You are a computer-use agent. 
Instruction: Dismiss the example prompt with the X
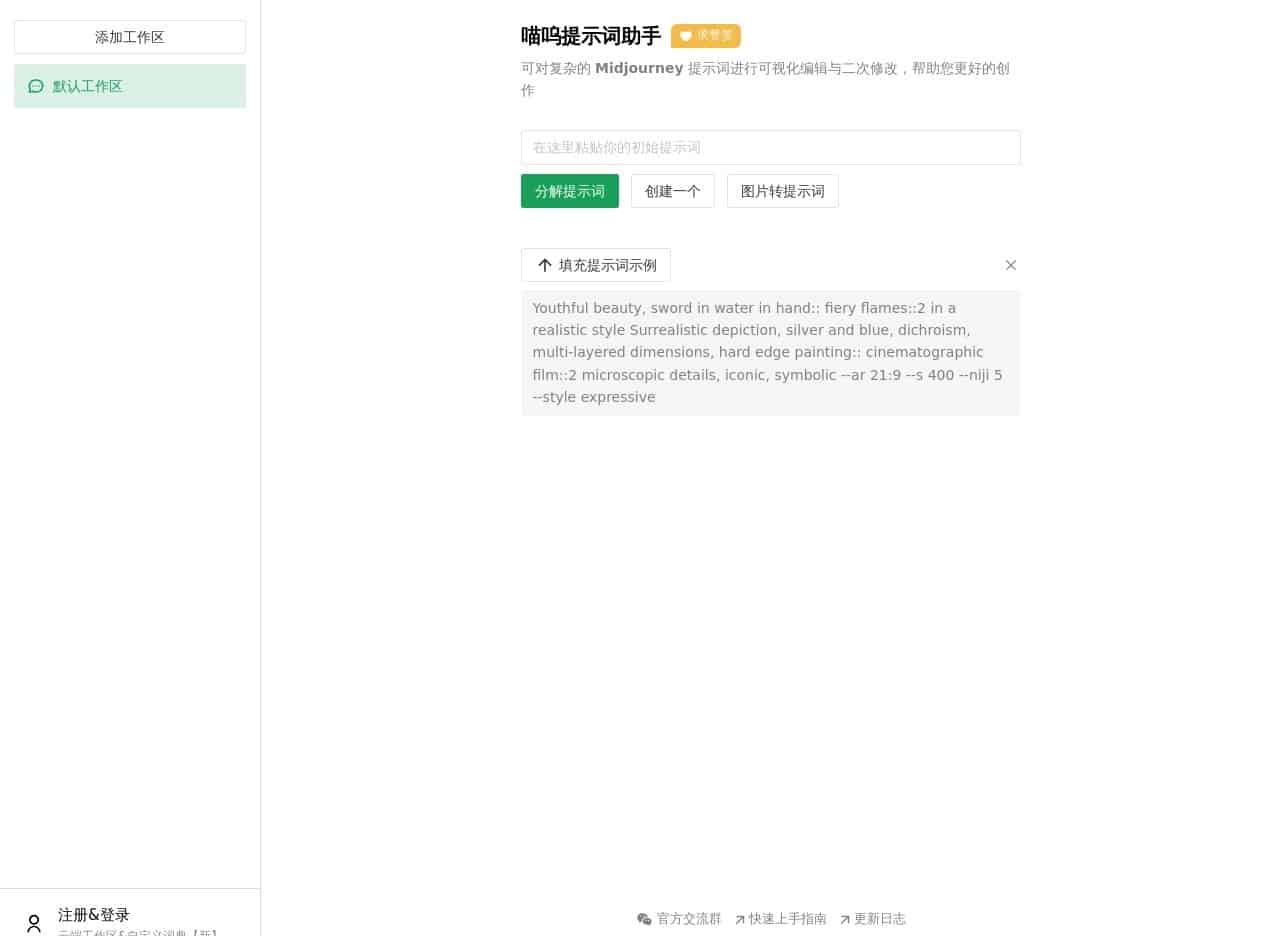click(x=1010, y=265)
